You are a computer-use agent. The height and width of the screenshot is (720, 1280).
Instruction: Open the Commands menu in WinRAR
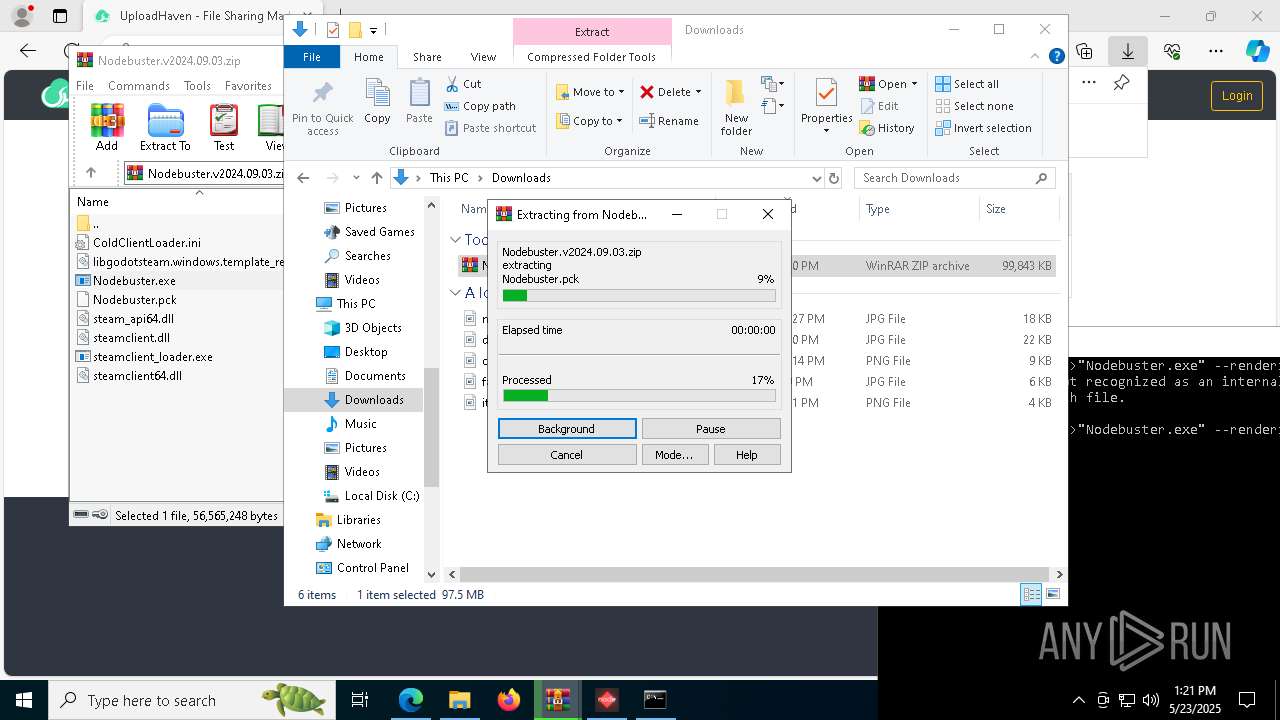point(139,86)
